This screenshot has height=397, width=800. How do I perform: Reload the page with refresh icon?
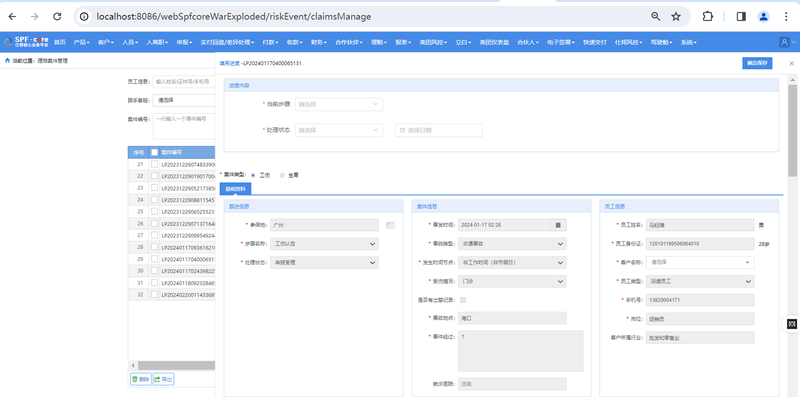(x=57, y=16)
